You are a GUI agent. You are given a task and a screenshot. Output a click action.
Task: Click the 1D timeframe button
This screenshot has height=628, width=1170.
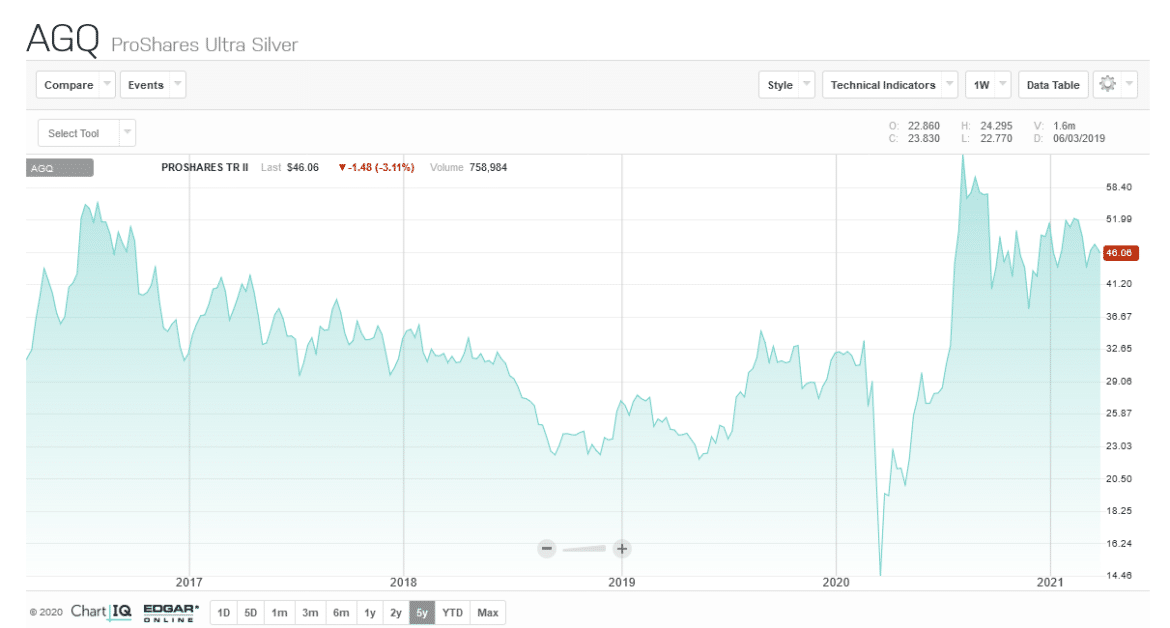tap(223, 611)
